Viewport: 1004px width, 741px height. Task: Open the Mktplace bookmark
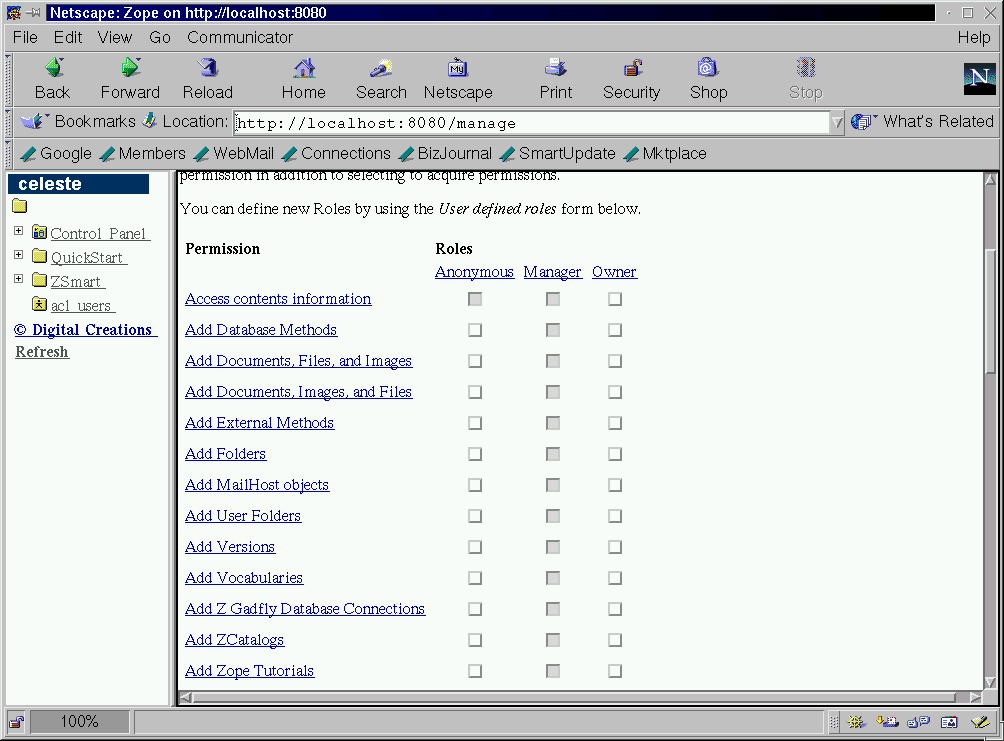(x=665, y=154)
